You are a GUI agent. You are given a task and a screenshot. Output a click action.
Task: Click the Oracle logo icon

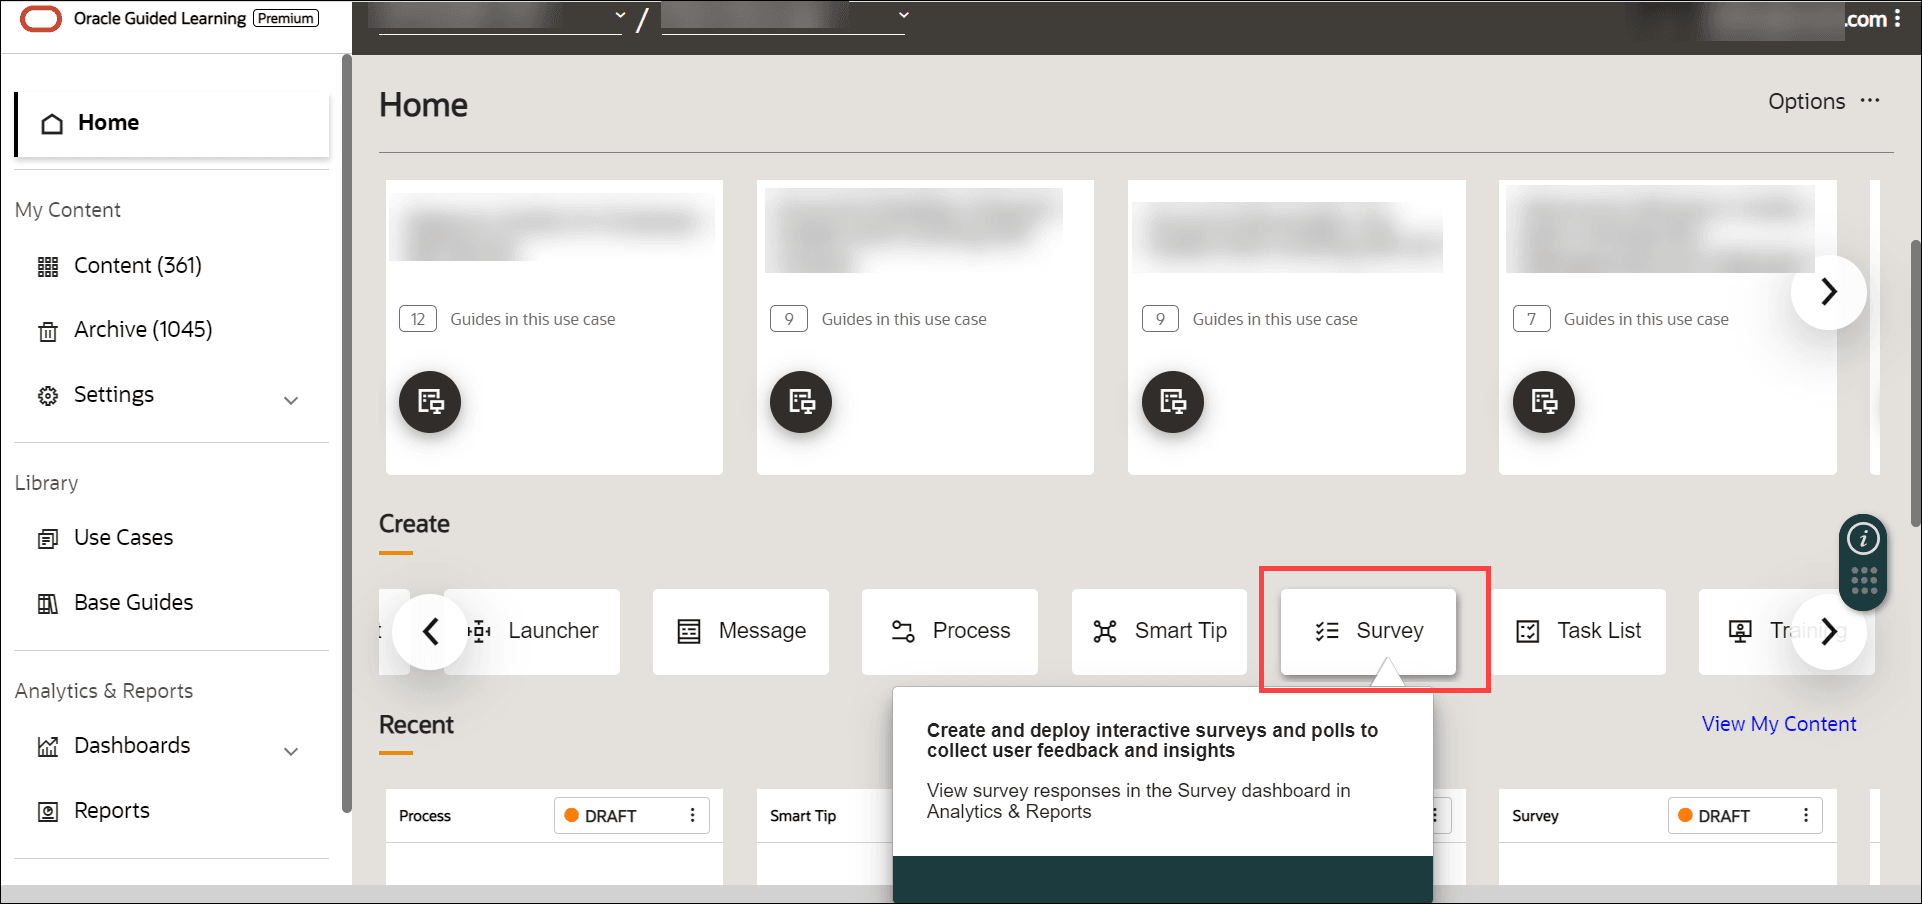[x=41, y=18]
